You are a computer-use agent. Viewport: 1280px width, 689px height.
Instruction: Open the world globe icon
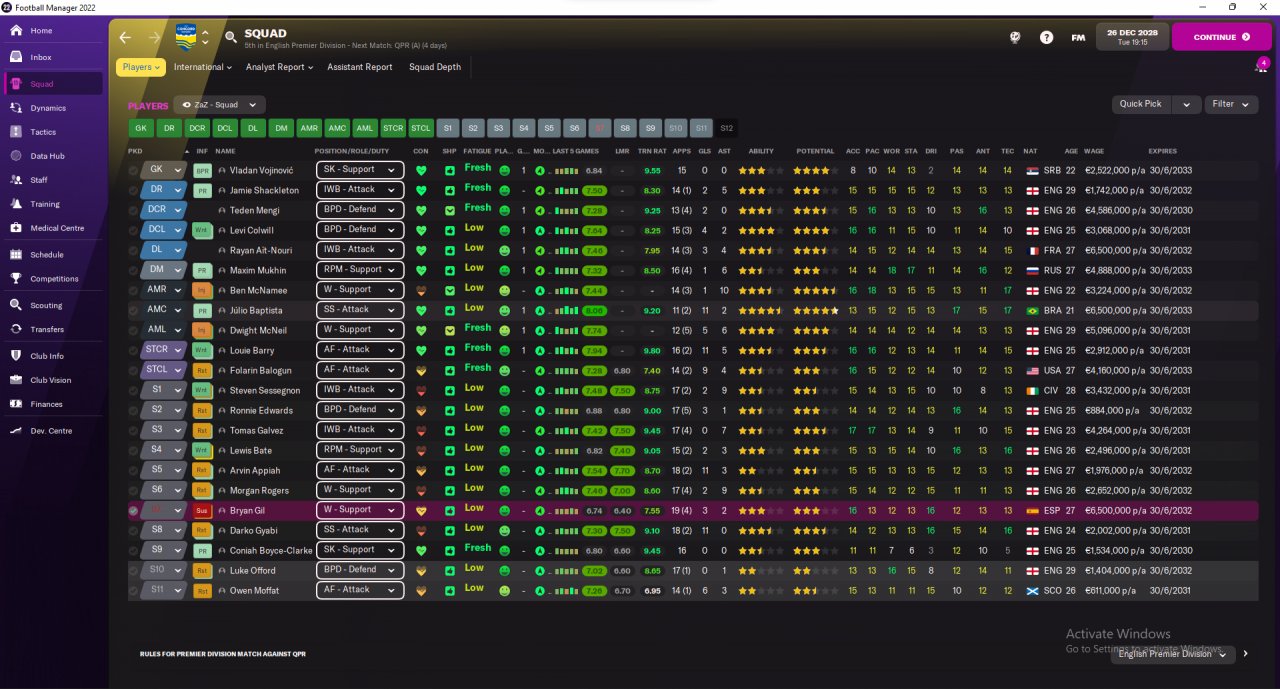pos(1015,37)
